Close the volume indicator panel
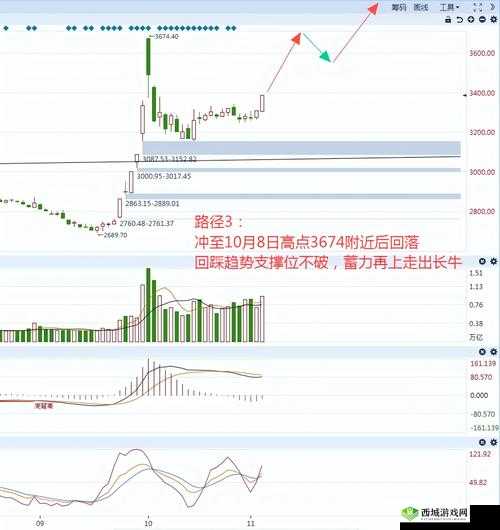 pyautogui.click(x=482, y=261)
